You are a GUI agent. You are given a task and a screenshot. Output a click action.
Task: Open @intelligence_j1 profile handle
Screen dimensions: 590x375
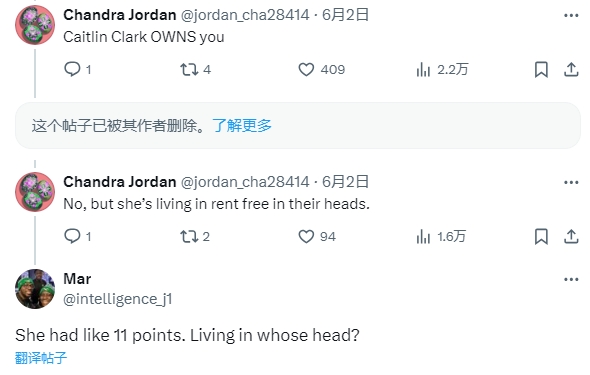point(118,299)
